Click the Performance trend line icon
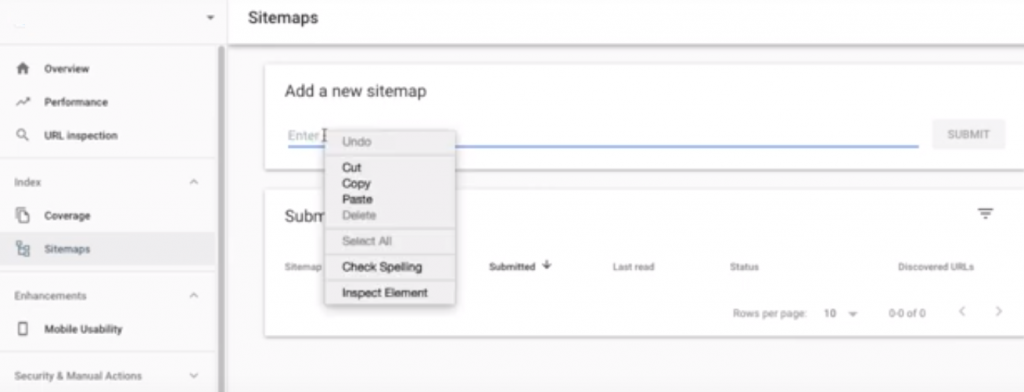 23,102
